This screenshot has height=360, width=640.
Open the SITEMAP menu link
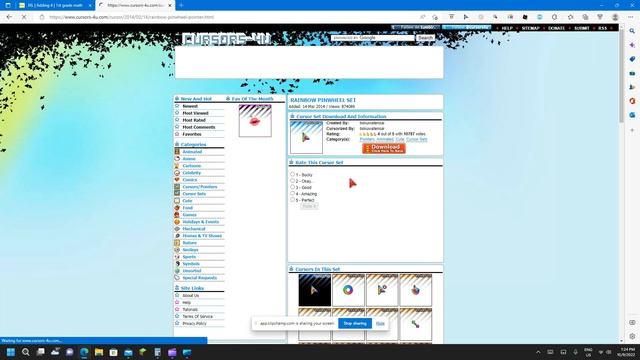[531, 28]
